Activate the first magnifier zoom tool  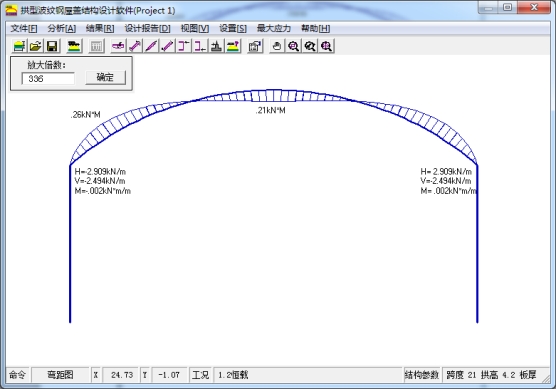coord(293,46)
